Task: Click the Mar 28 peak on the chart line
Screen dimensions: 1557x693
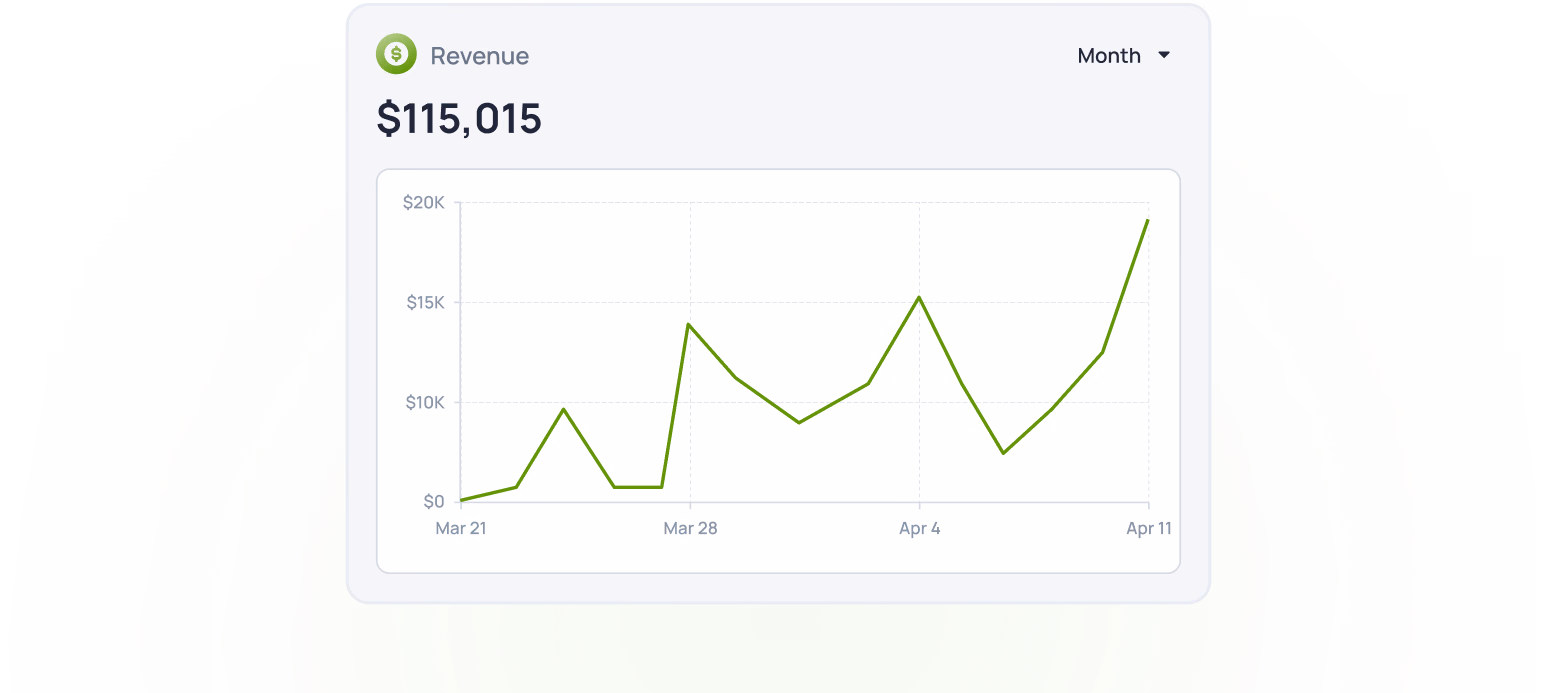Action: [x=689, y=324]
